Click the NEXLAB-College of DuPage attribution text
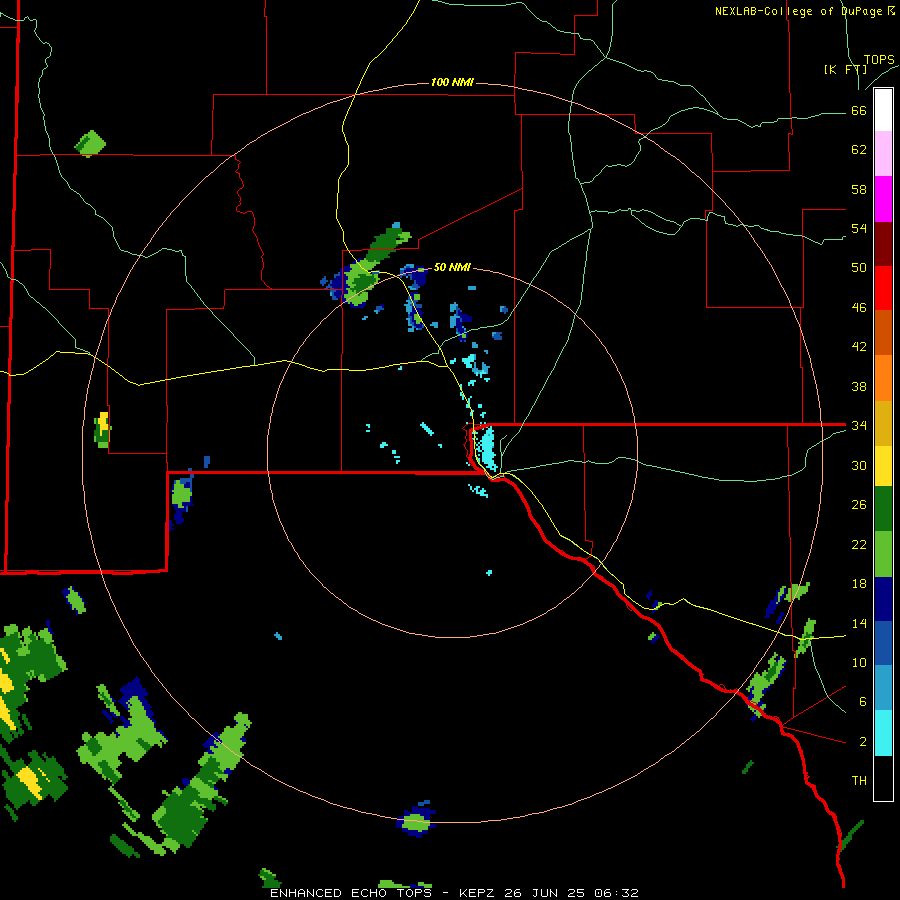 pyautogui.click(x=805, y=11)
